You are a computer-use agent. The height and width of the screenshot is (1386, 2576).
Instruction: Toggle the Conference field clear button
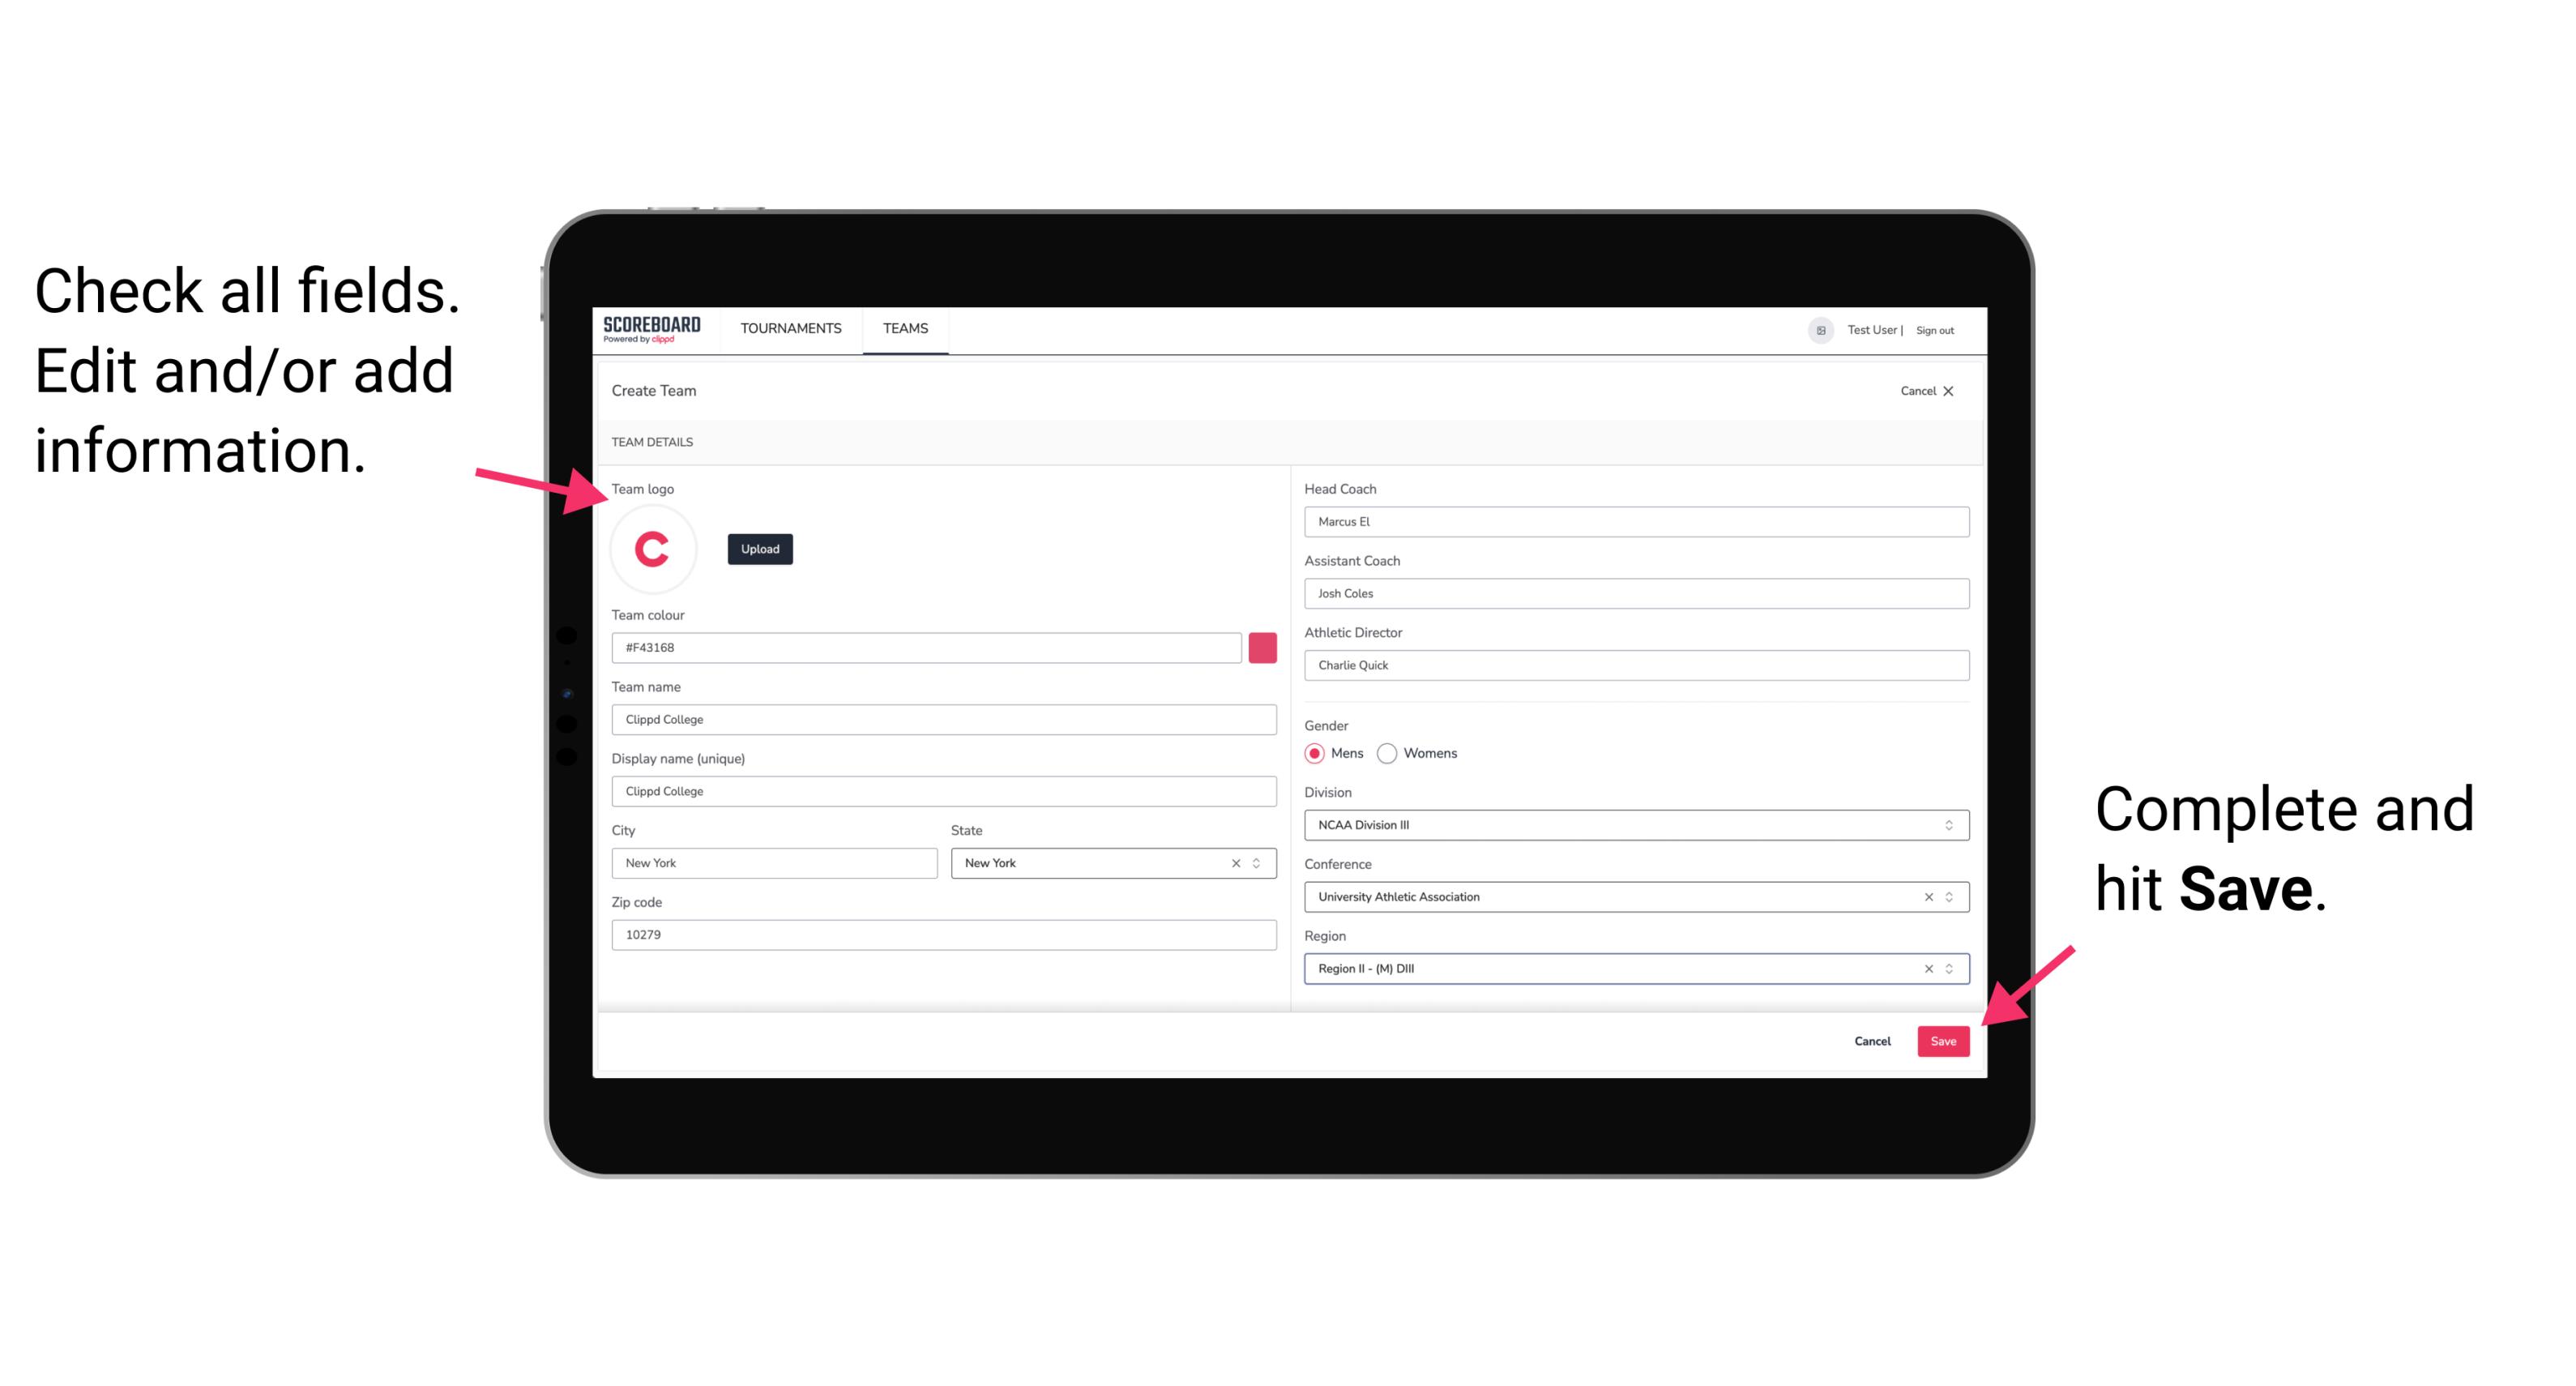coord(1926,896)
